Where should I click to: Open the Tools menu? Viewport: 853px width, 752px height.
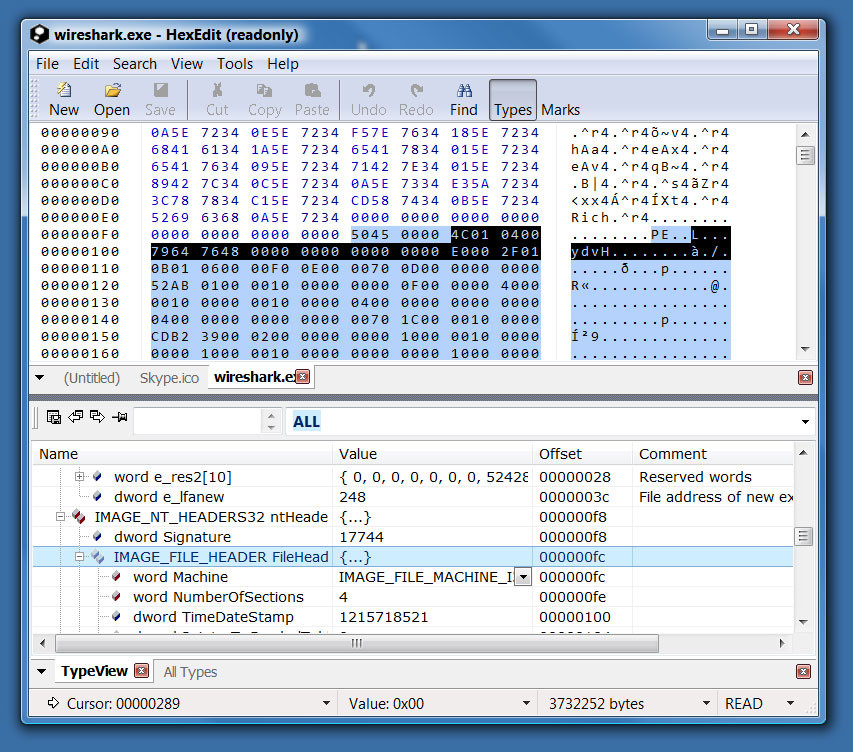[x=235, y=64]
